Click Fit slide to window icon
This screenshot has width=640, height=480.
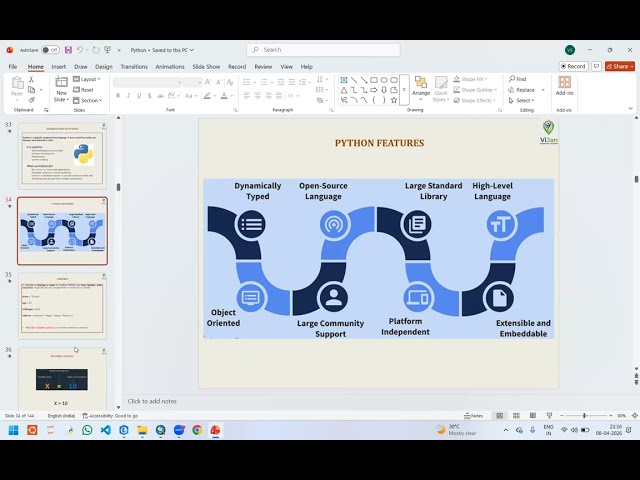635,416
